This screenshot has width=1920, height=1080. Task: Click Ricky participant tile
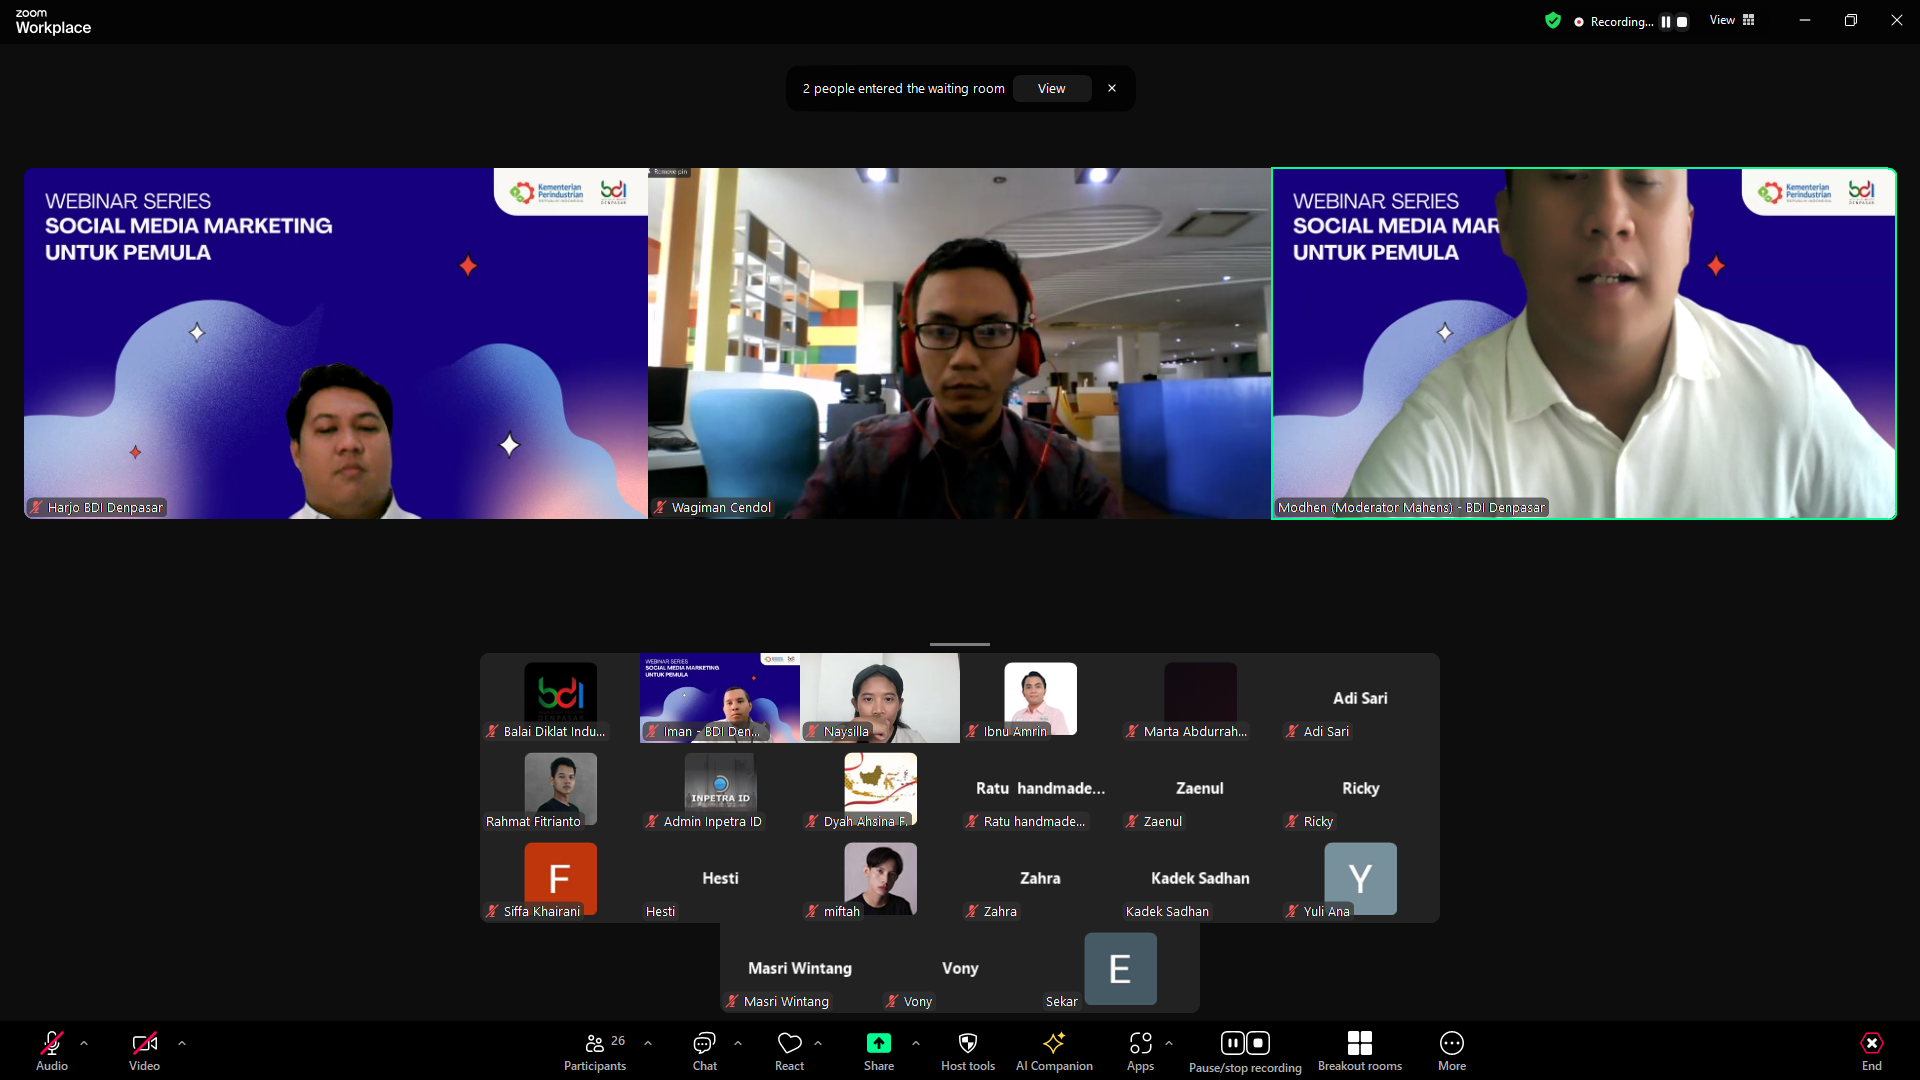[1360, 788]
